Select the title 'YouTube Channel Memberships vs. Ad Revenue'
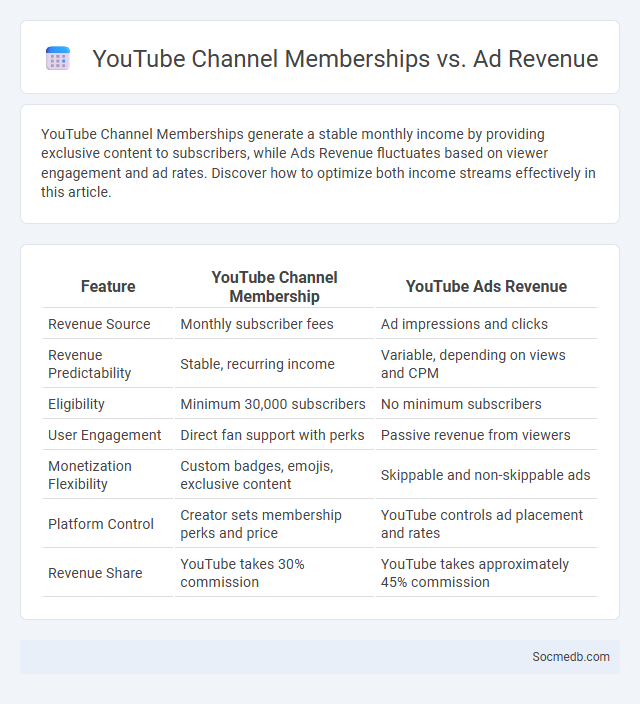Viewport: 640px width, 704px height. coord(345,59)
